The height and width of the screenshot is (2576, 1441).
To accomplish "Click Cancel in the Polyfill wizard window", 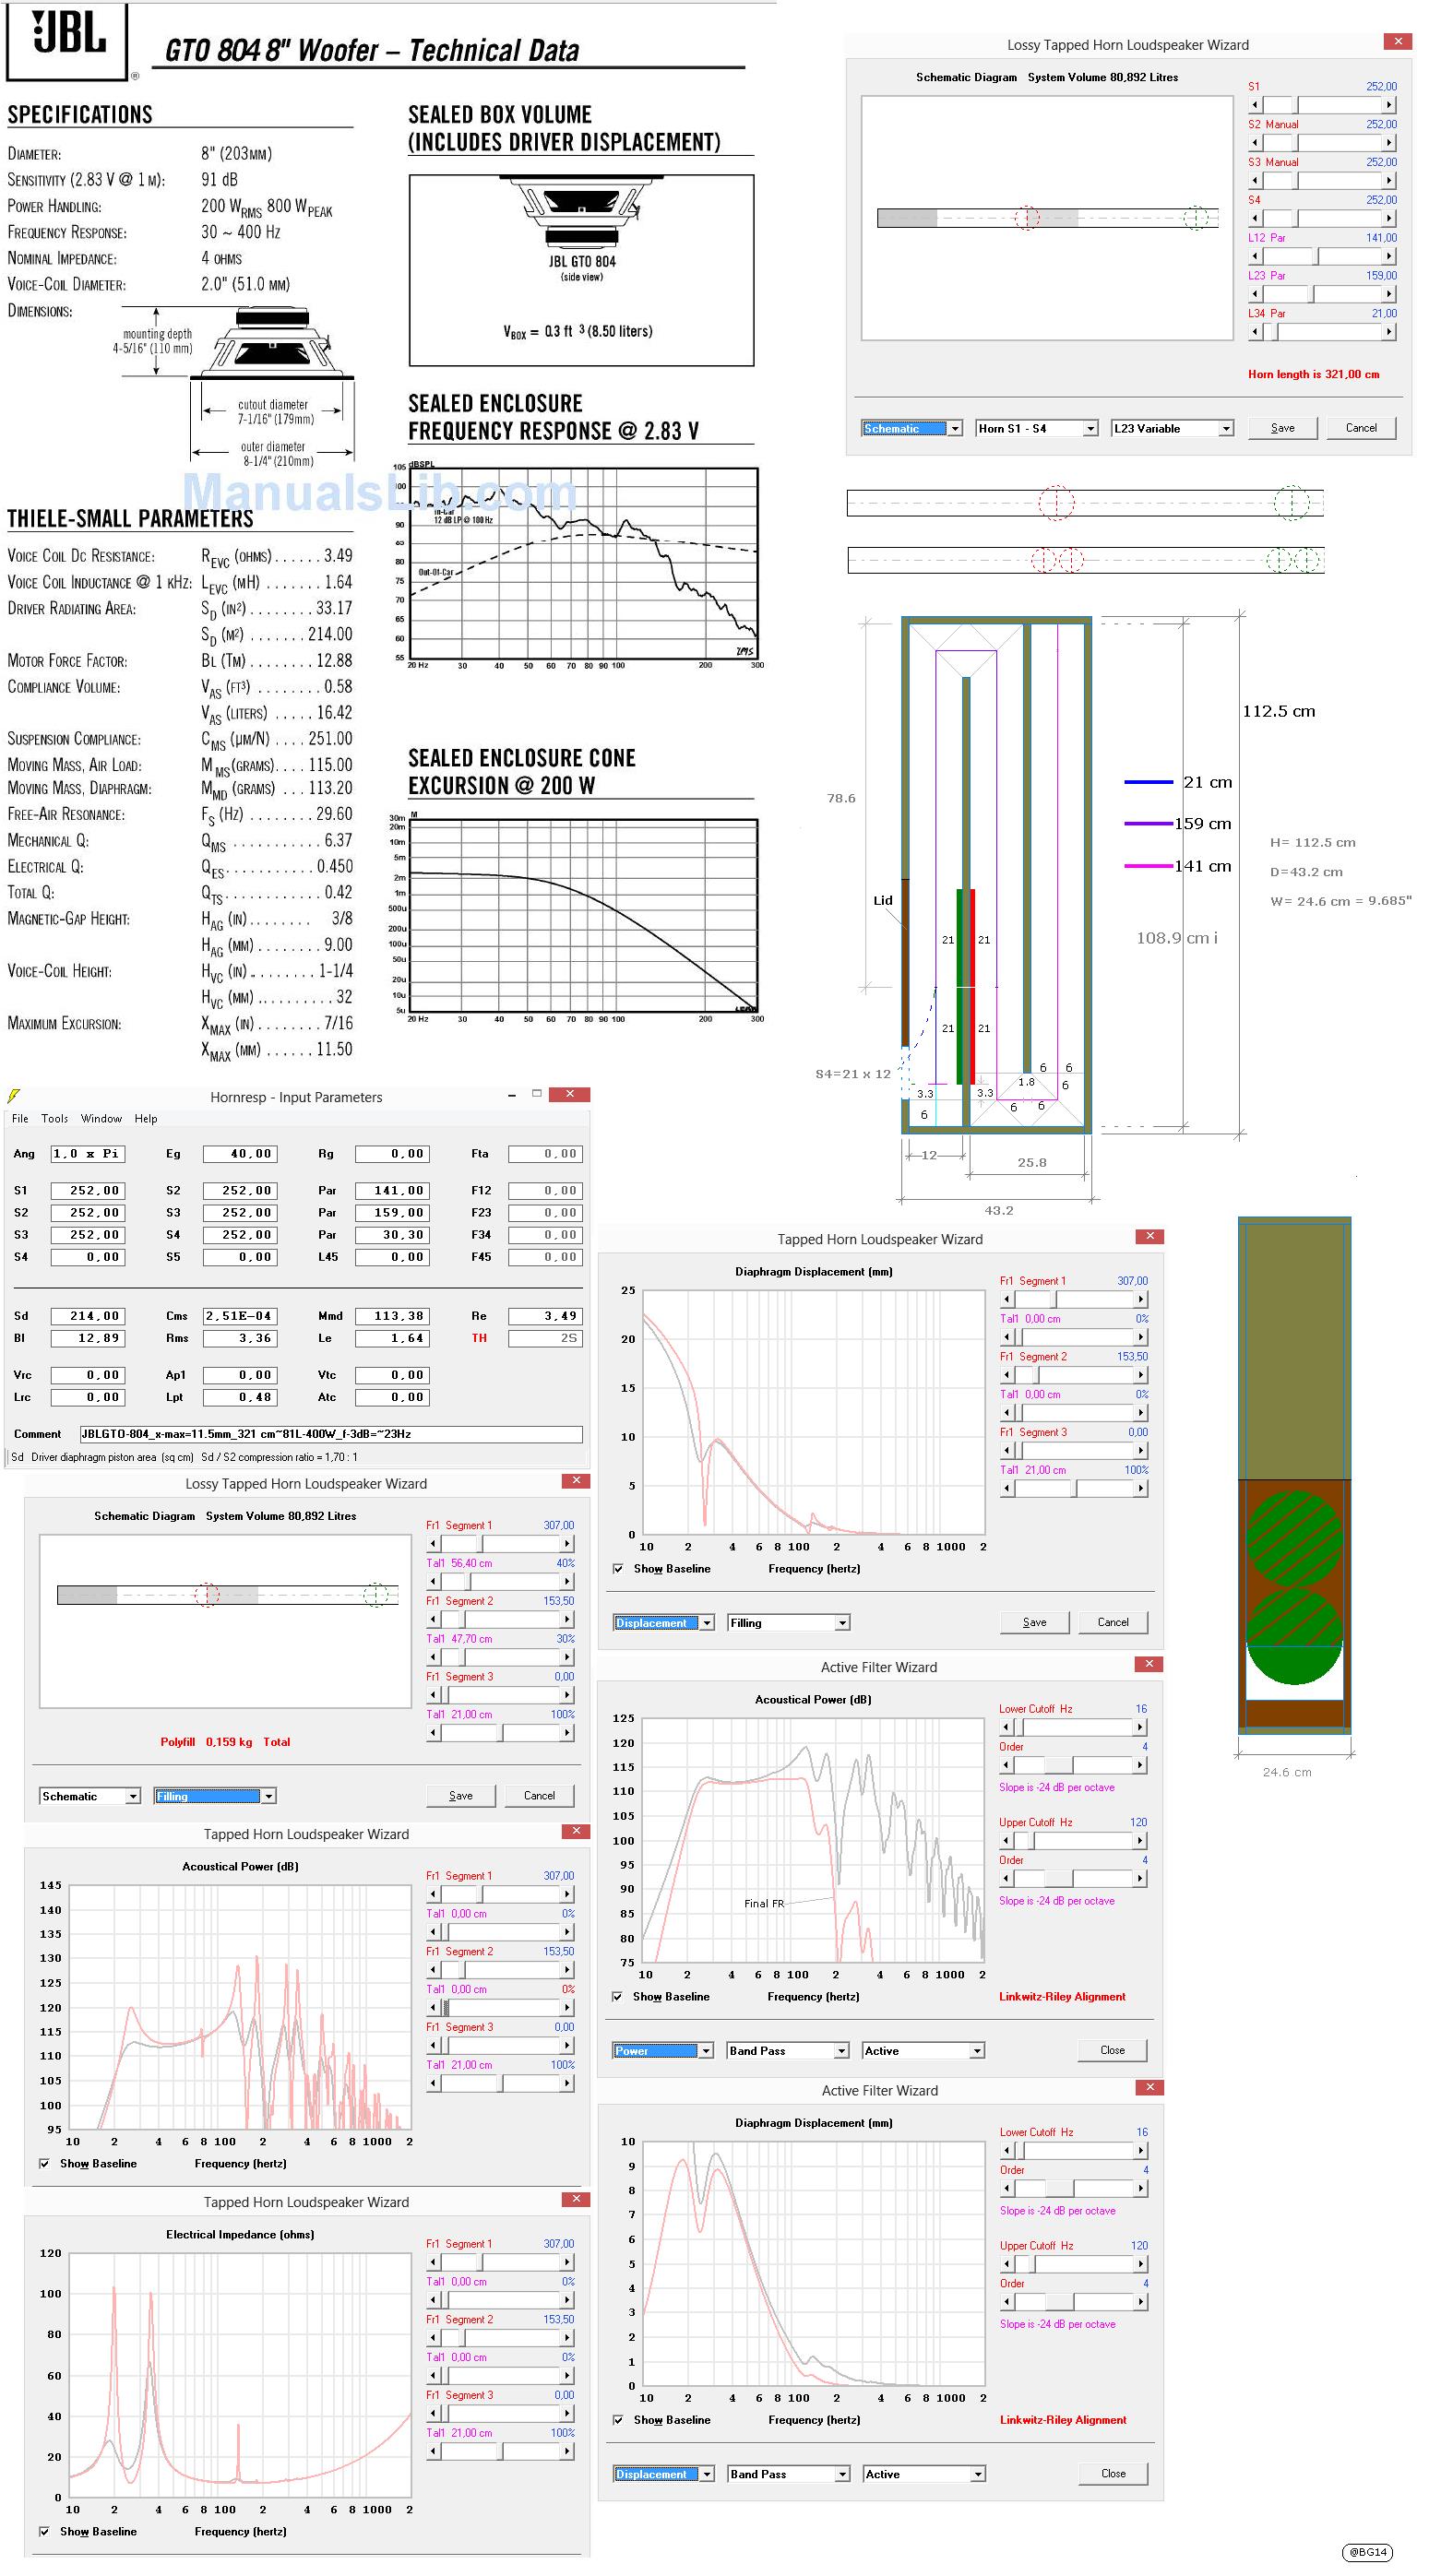I will pos(539,1796).
